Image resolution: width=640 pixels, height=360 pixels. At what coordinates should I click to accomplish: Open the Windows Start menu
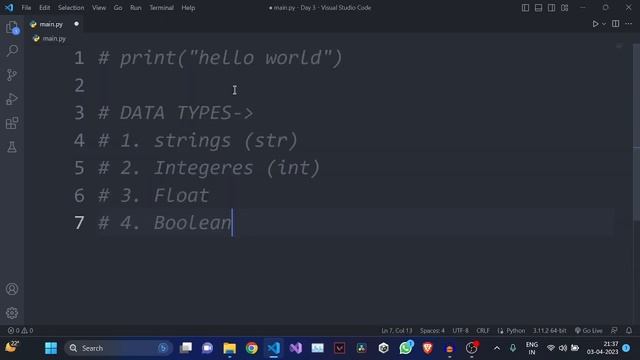(x=51, y=348)
